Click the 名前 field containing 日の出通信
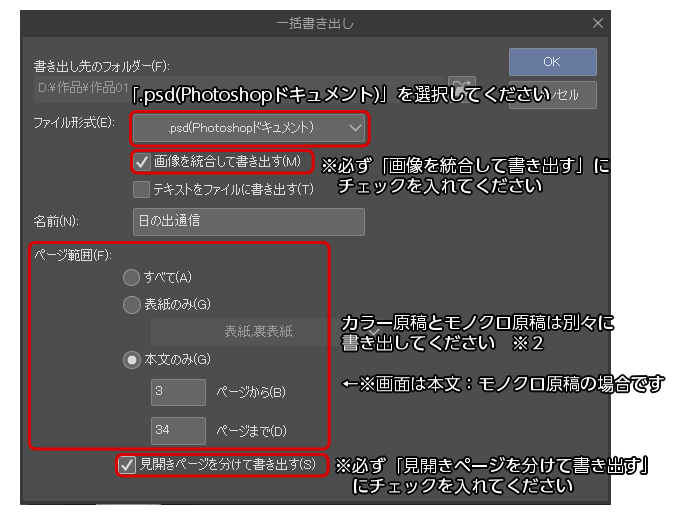 click(x=249, y=221)
